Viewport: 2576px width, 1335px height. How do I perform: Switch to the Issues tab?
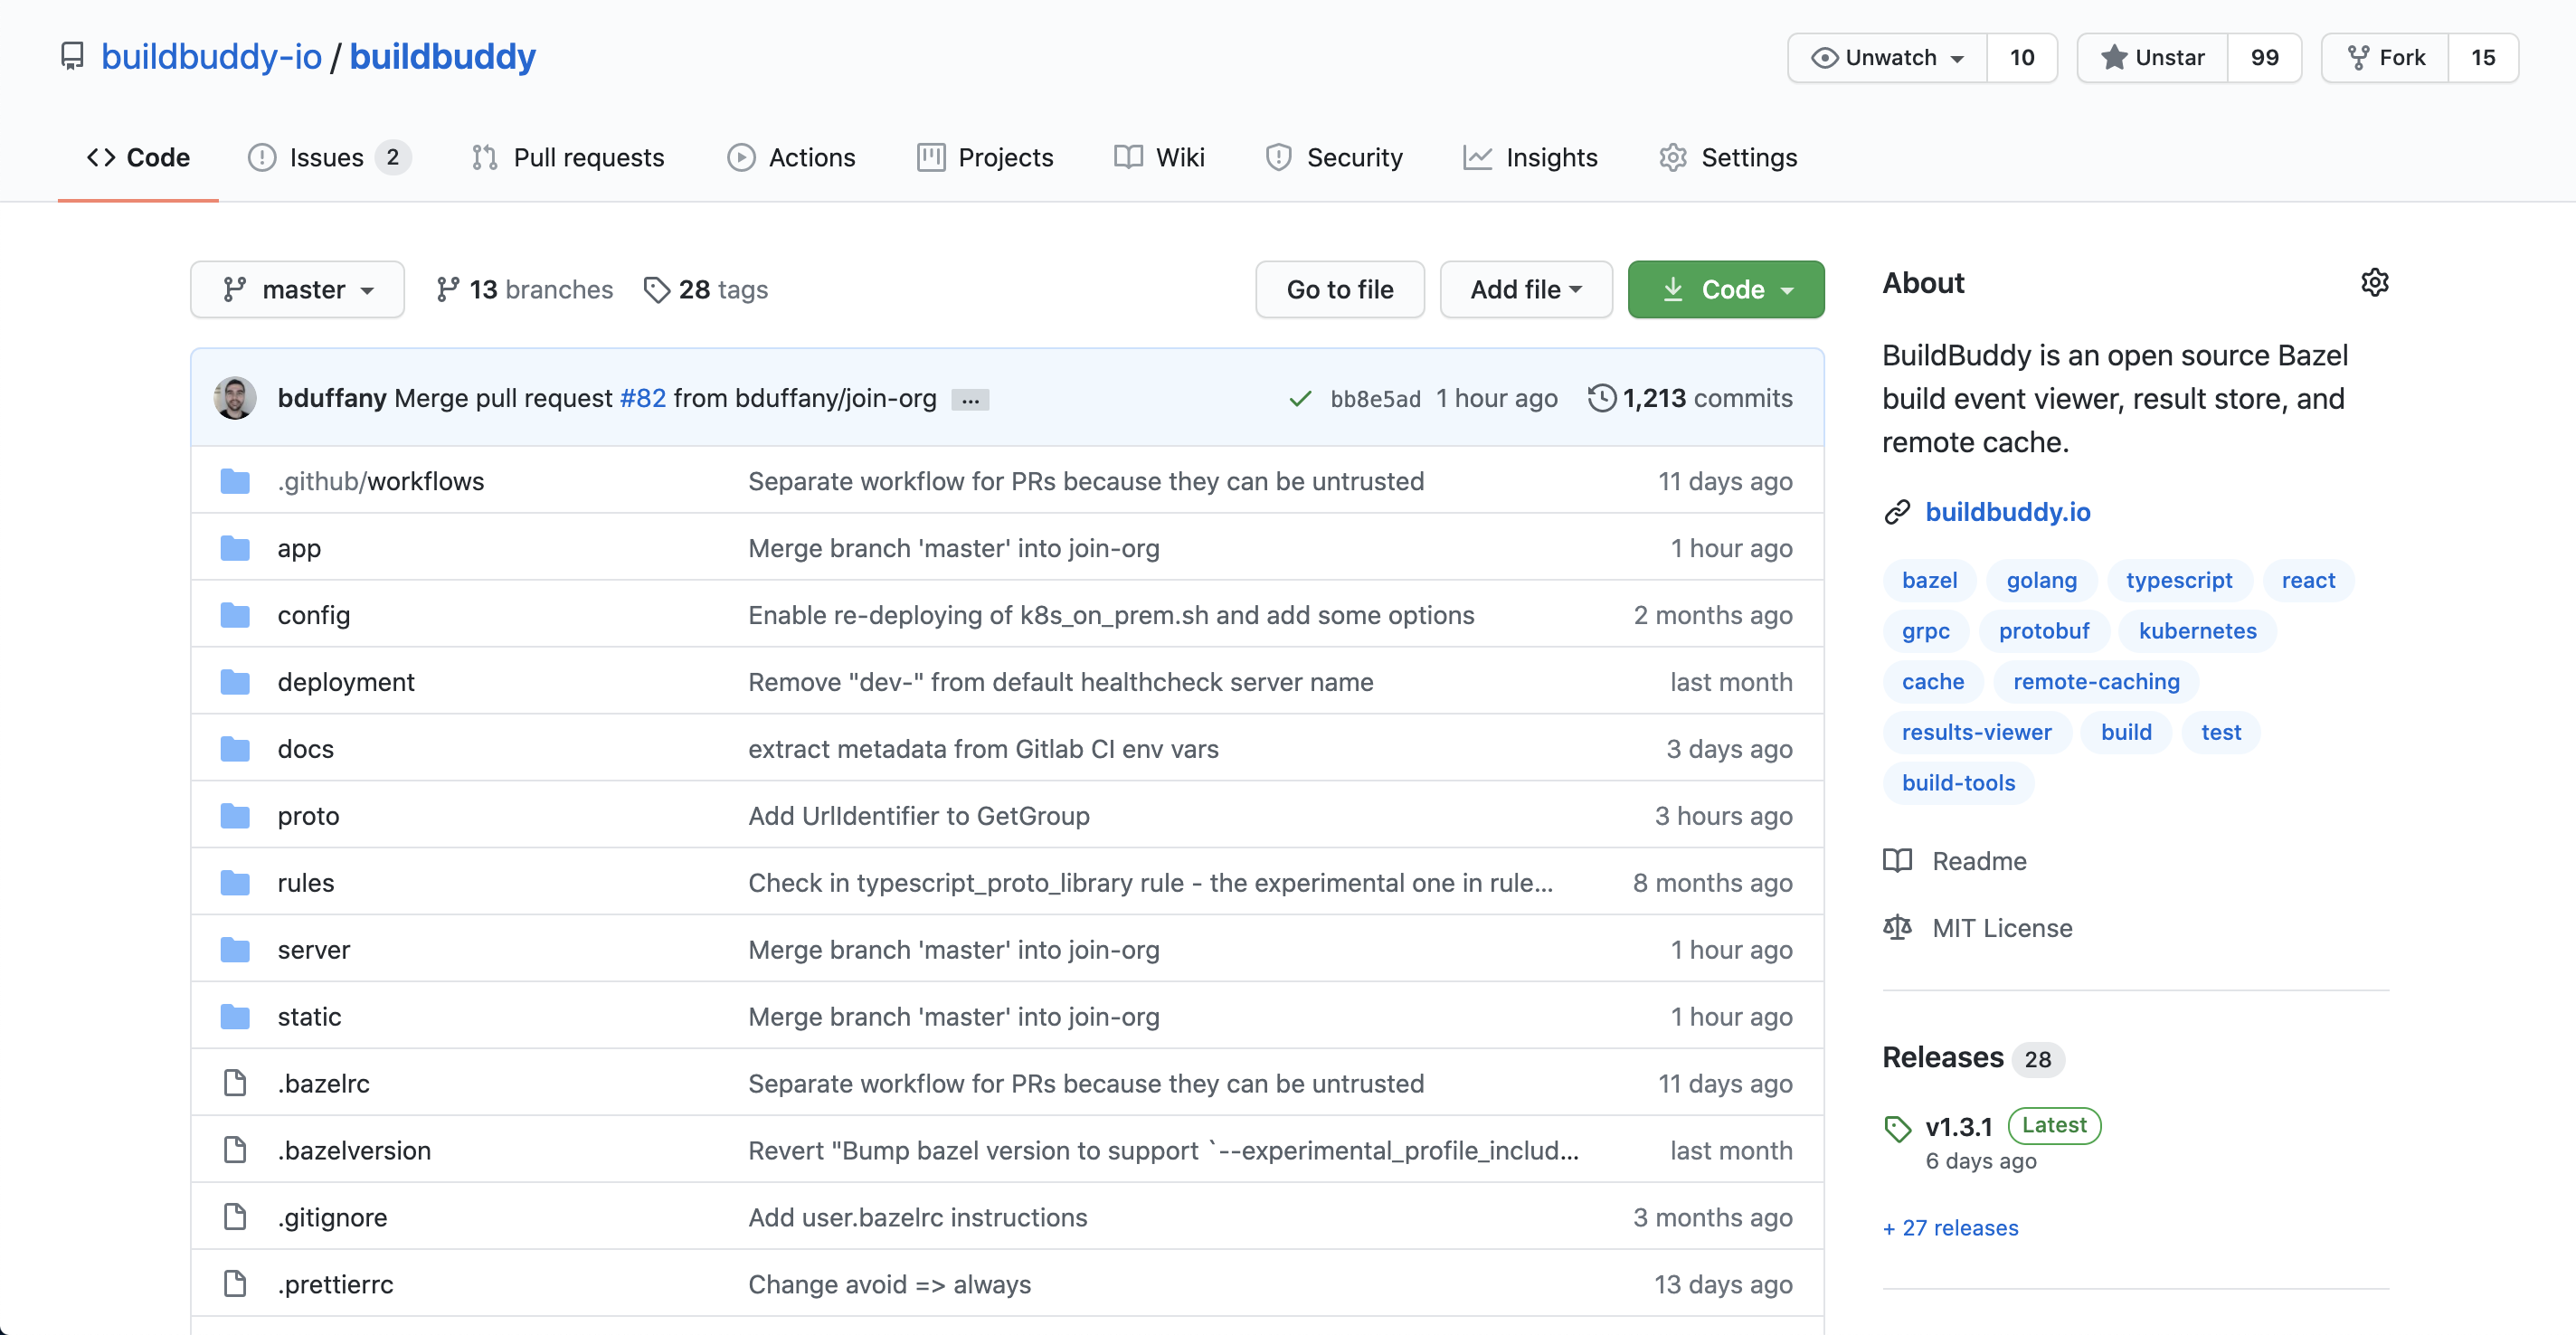(329, 158)
